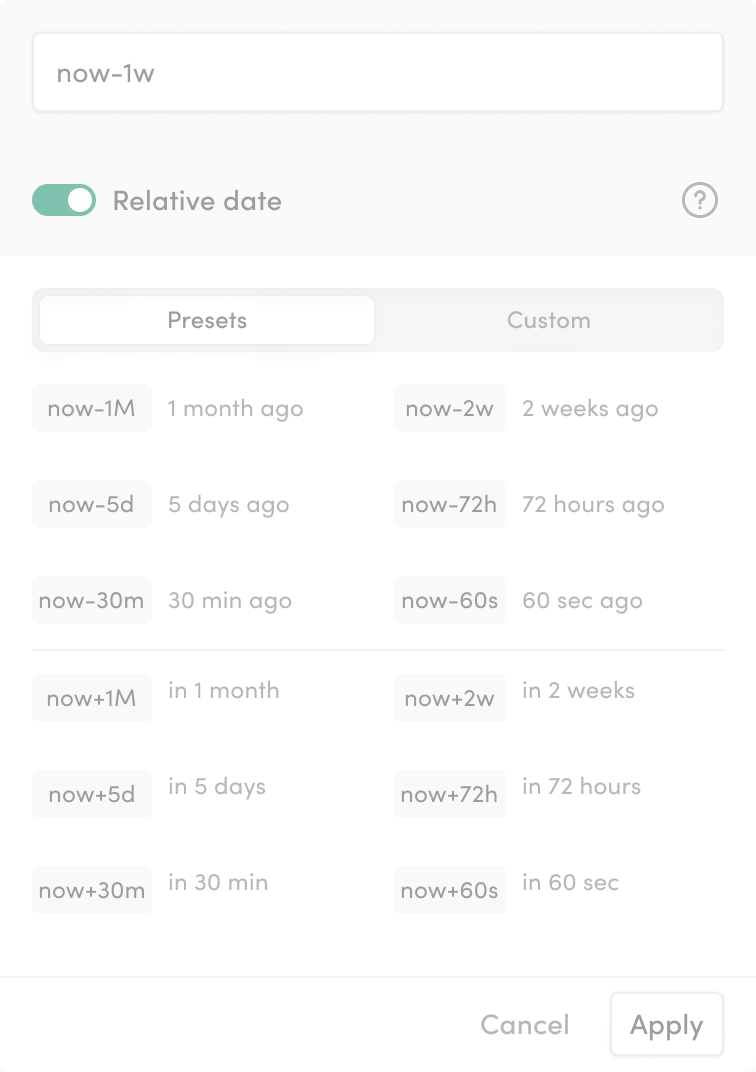The image size is (756, 1072).
Task: Select the 1 month ago option
Action: (236, 408)
